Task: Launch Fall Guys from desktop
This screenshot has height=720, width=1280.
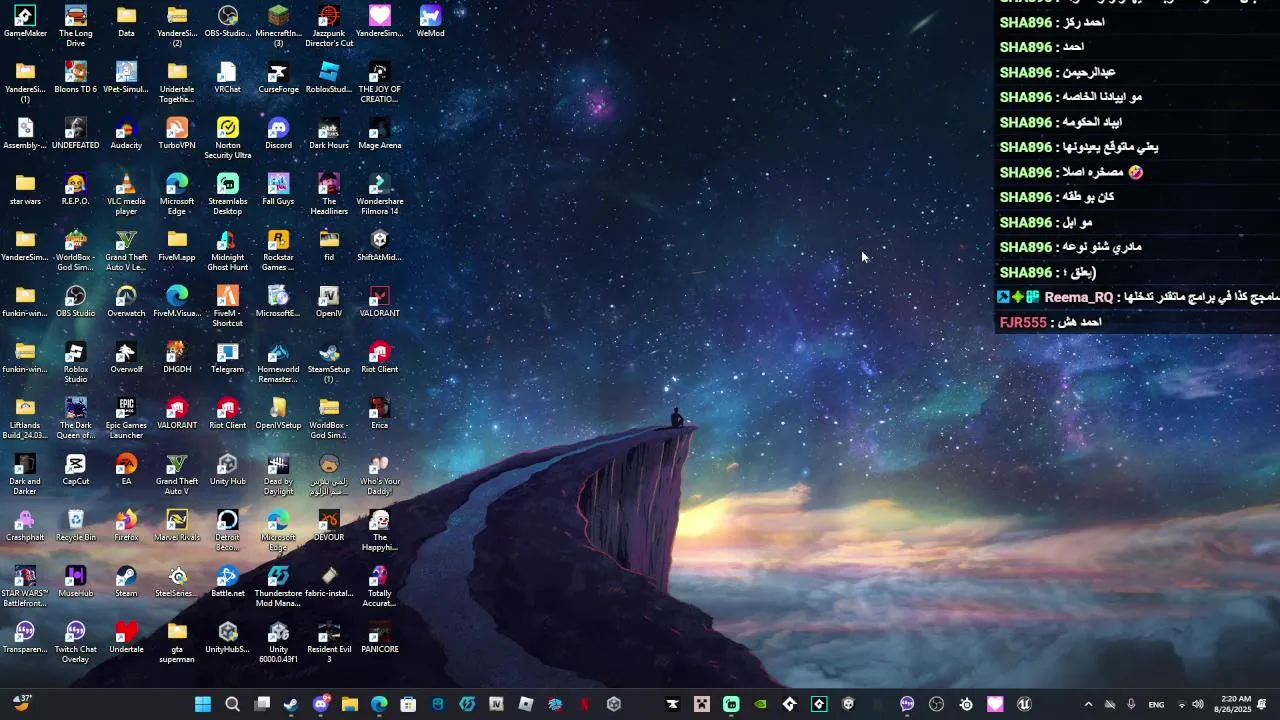Action: pos(278,189)
